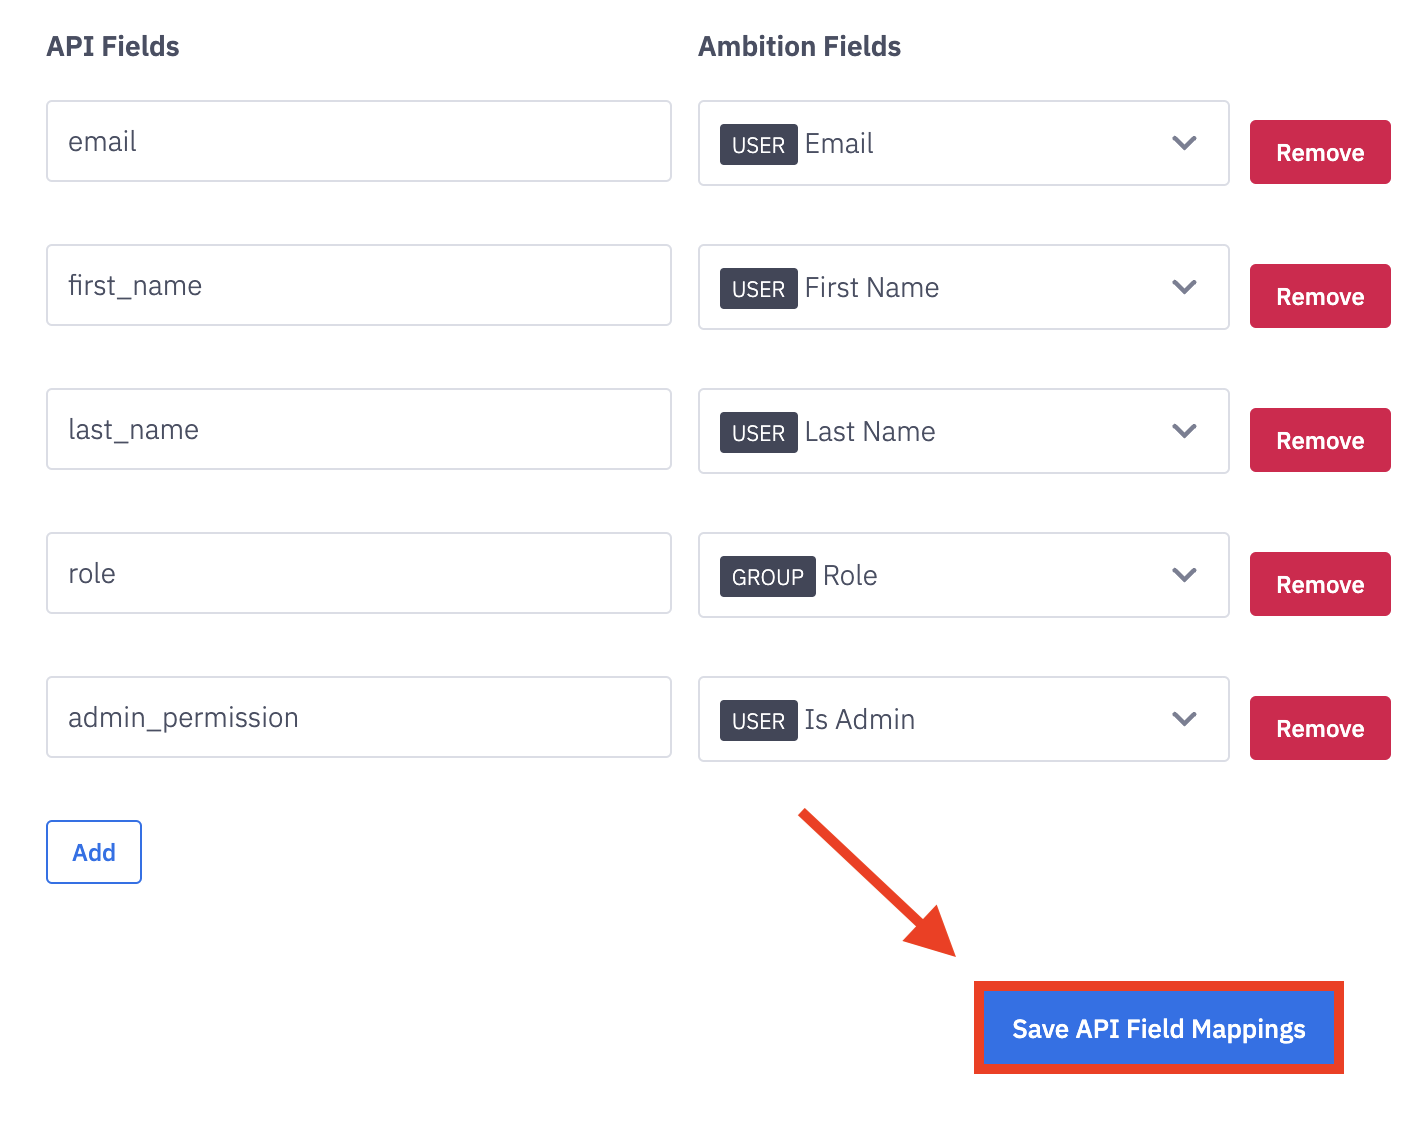The width and height of the screenshot is (1404, 1124).
Task: Open the Is Admin Ambition field dropdown
Action: coord(962,719)
